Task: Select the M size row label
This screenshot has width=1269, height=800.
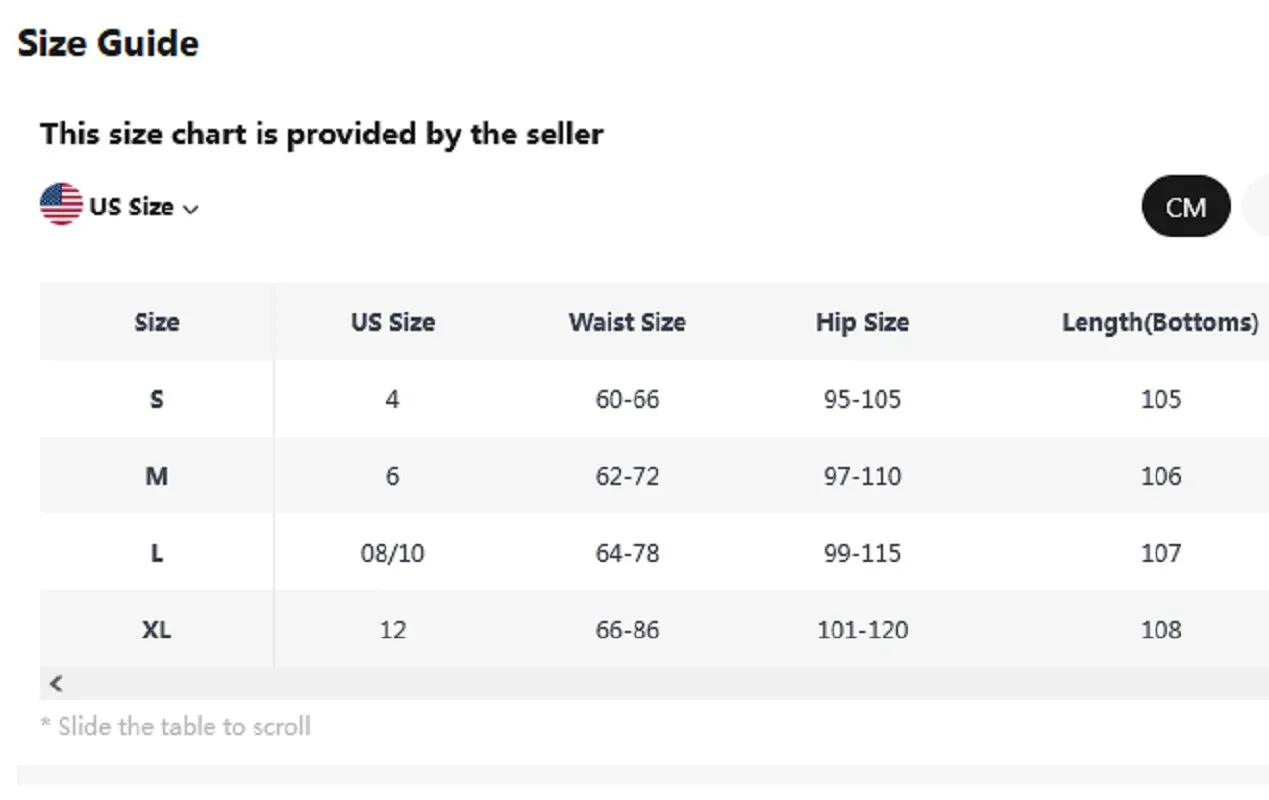Action: [x=157, y=476]
